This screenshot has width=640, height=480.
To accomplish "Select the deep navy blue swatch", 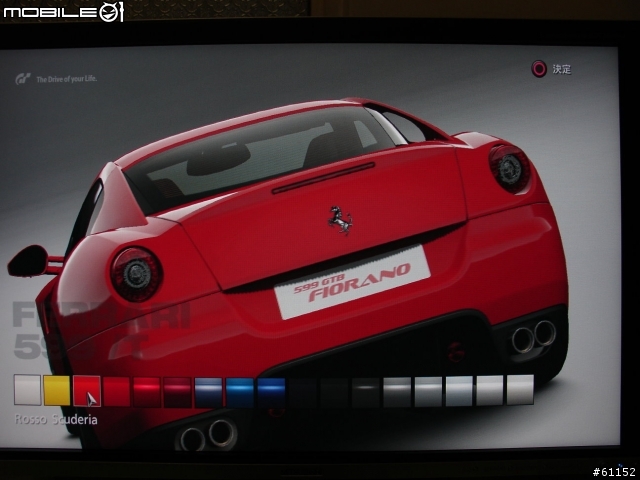I will pos(271,393).
